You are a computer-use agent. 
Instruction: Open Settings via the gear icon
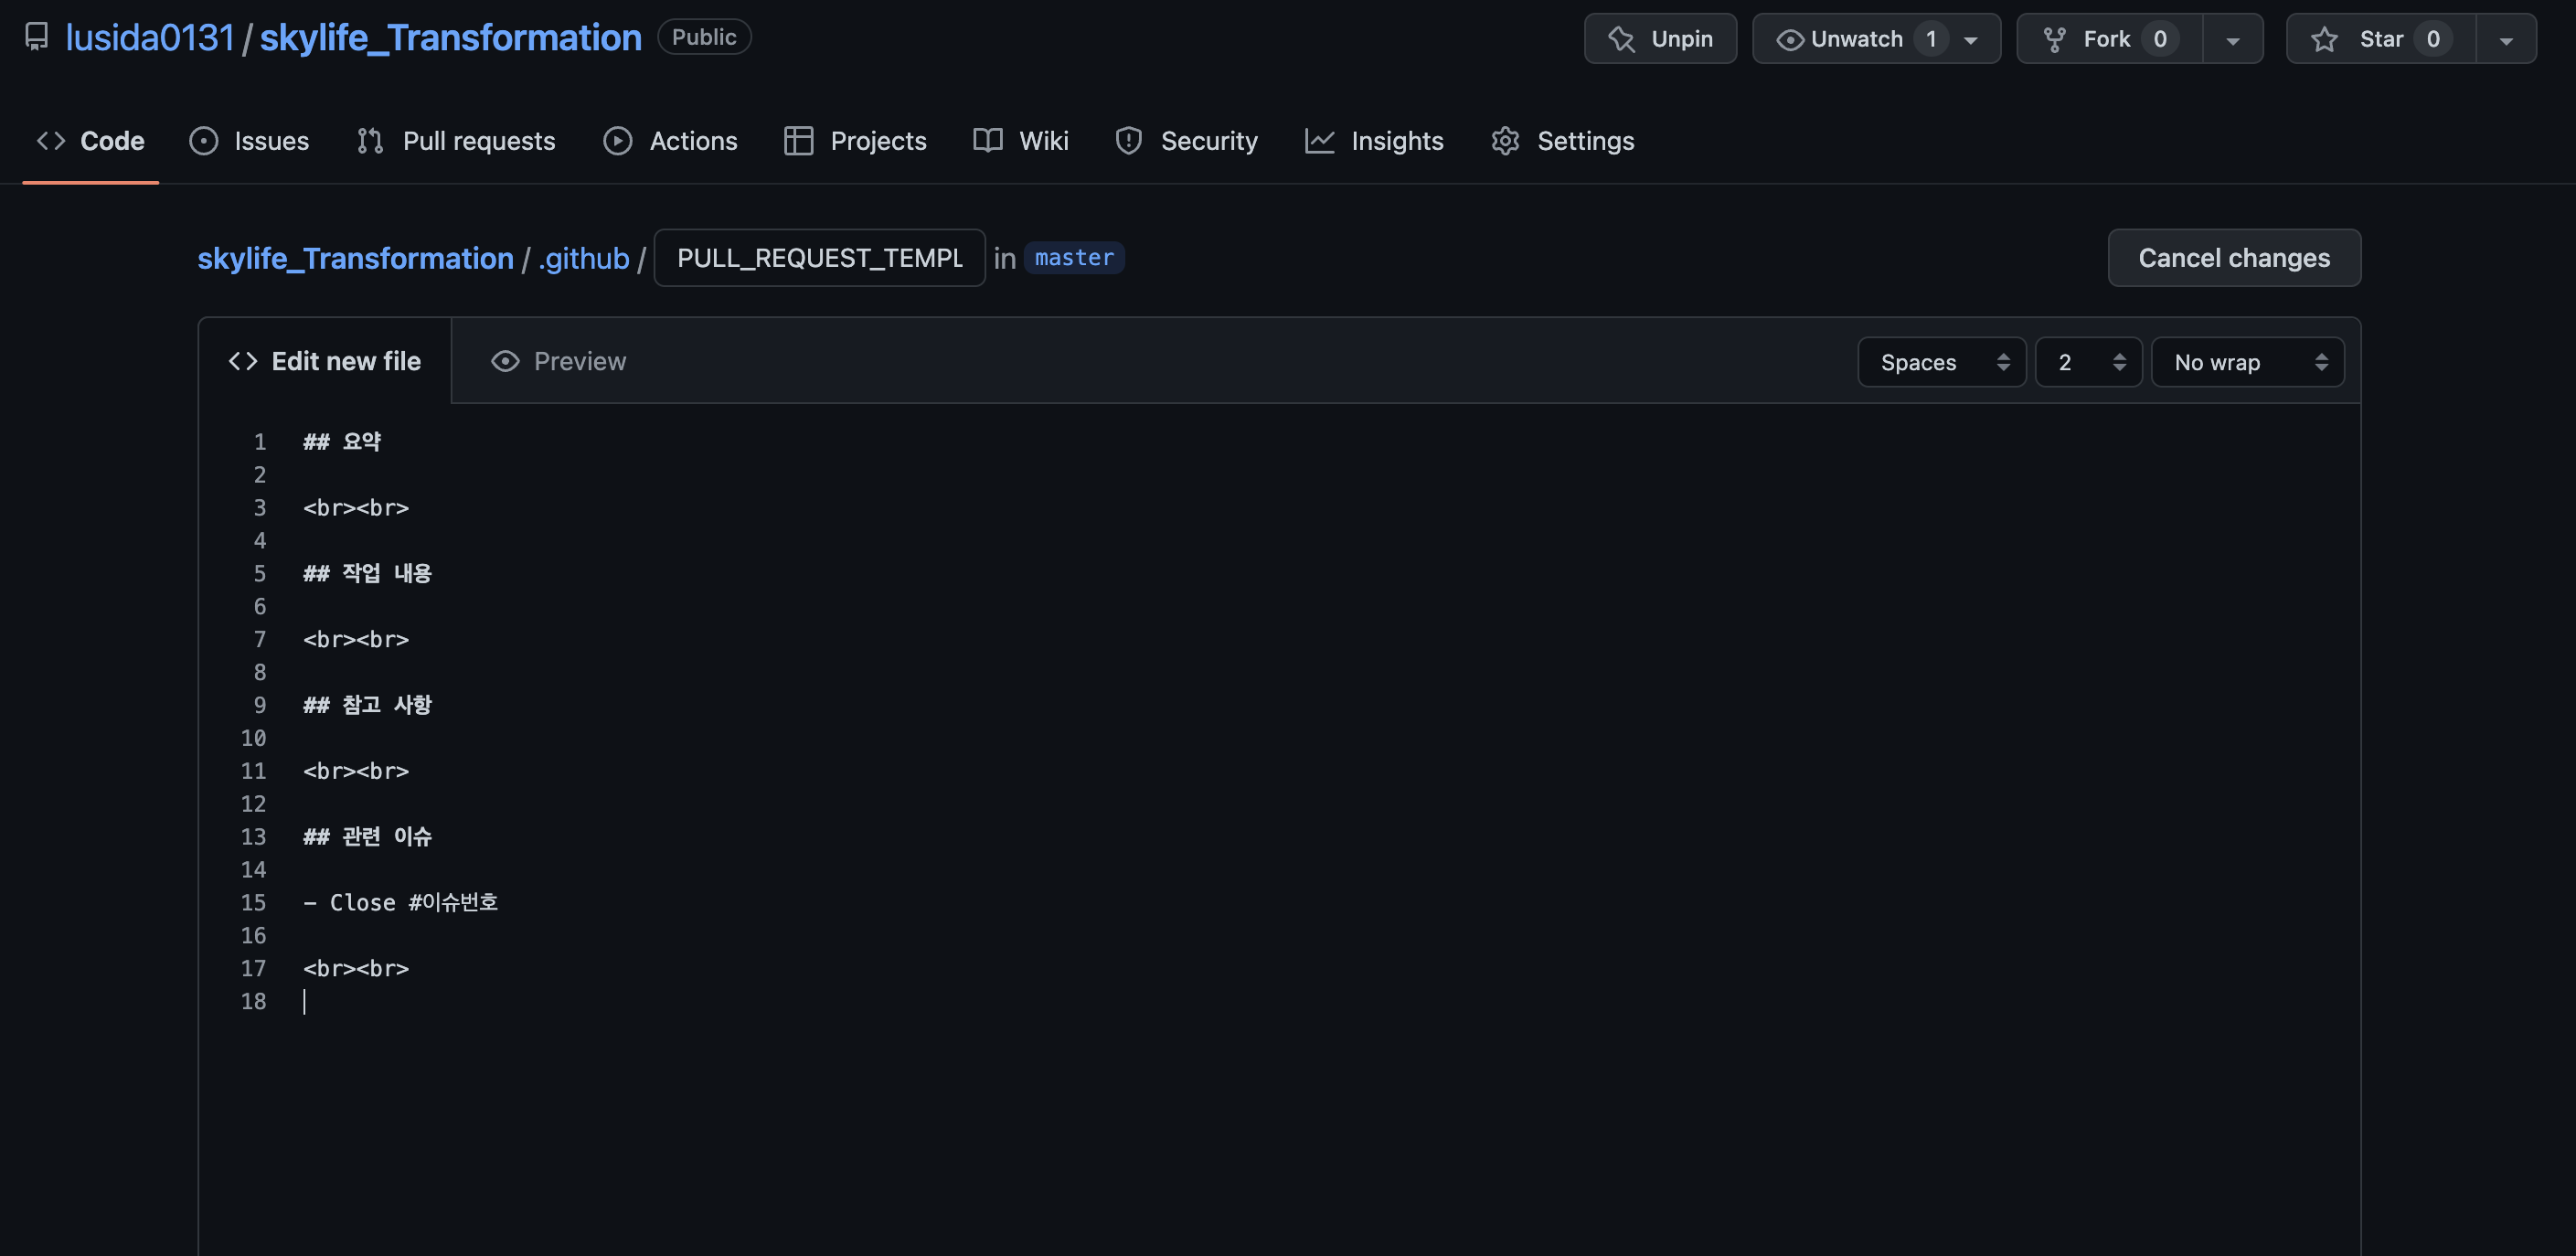point(1505,141)
